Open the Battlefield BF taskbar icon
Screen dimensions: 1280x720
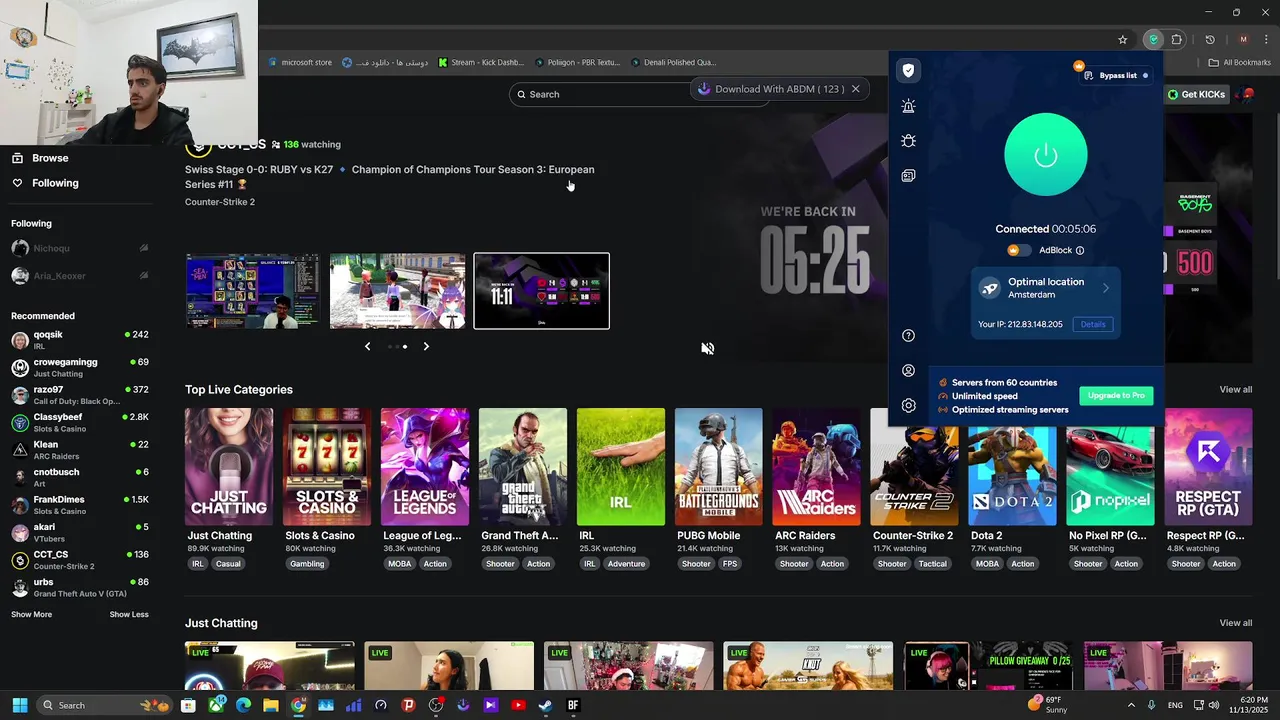click(x=573, y=705)
